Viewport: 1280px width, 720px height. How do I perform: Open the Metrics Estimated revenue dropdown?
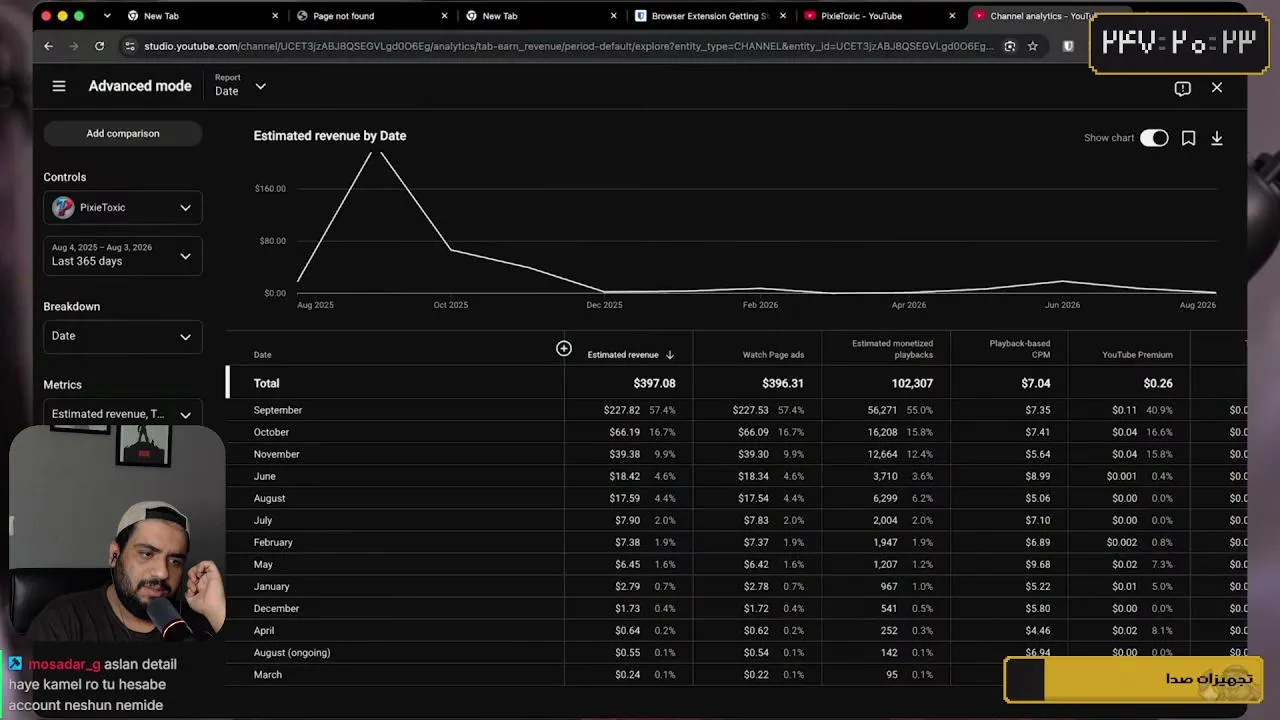pos(123,413)
